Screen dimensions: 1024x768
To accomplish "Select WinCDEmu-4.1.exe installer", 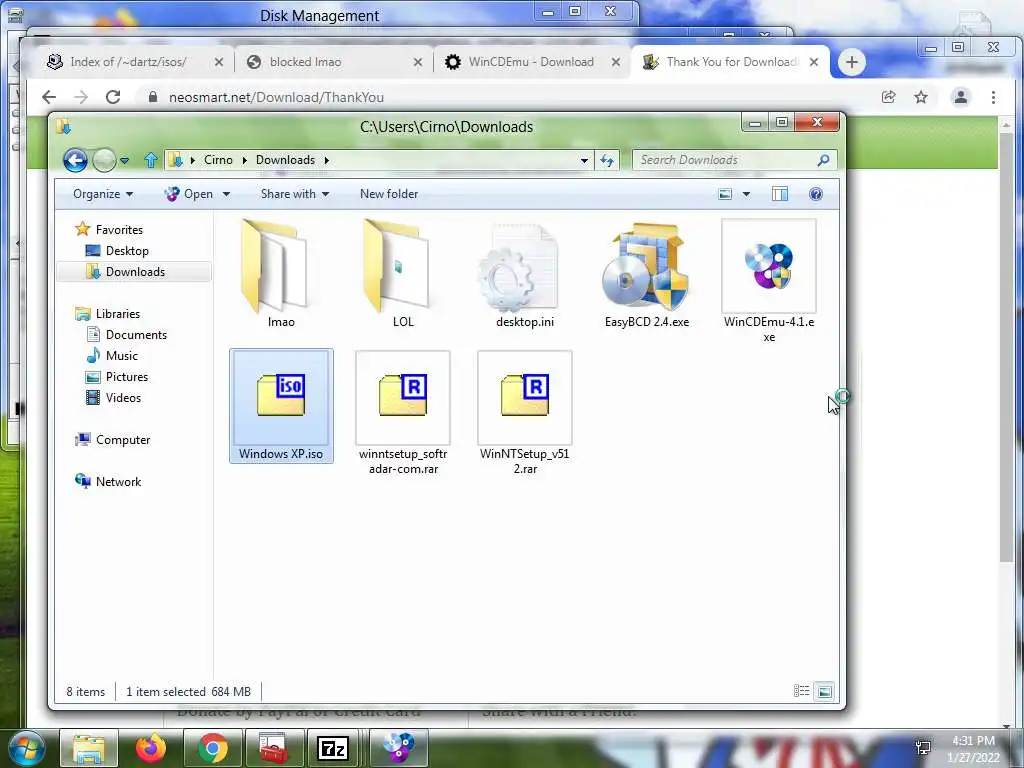I will (769, 281).
